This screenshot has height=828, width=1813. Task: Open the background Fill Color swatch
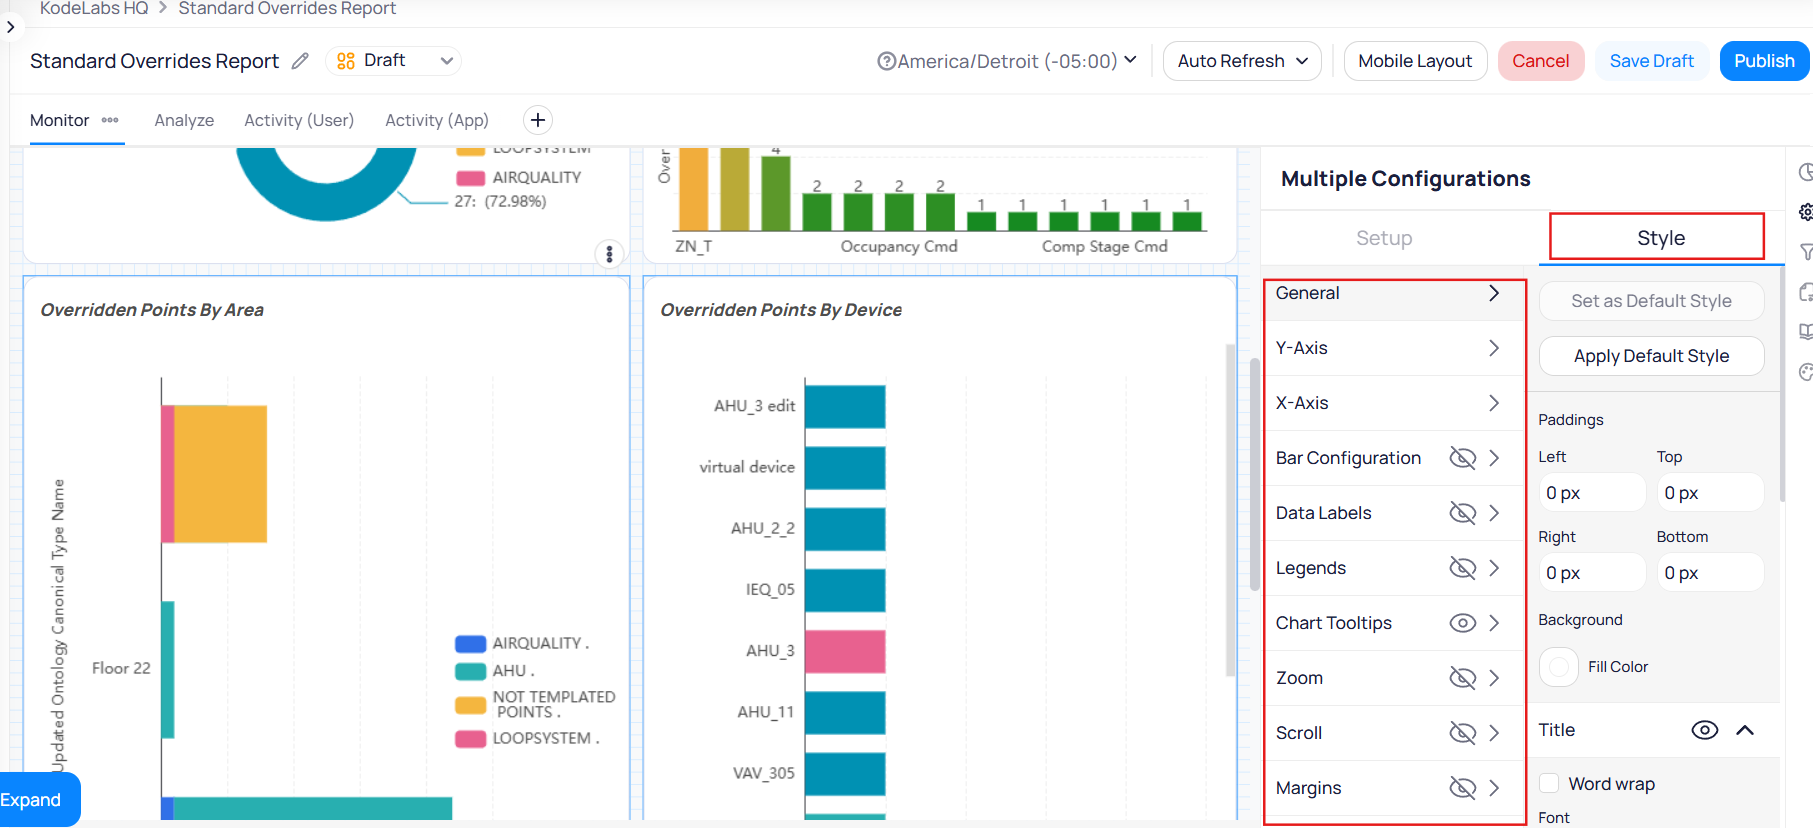pos(1558,667)
